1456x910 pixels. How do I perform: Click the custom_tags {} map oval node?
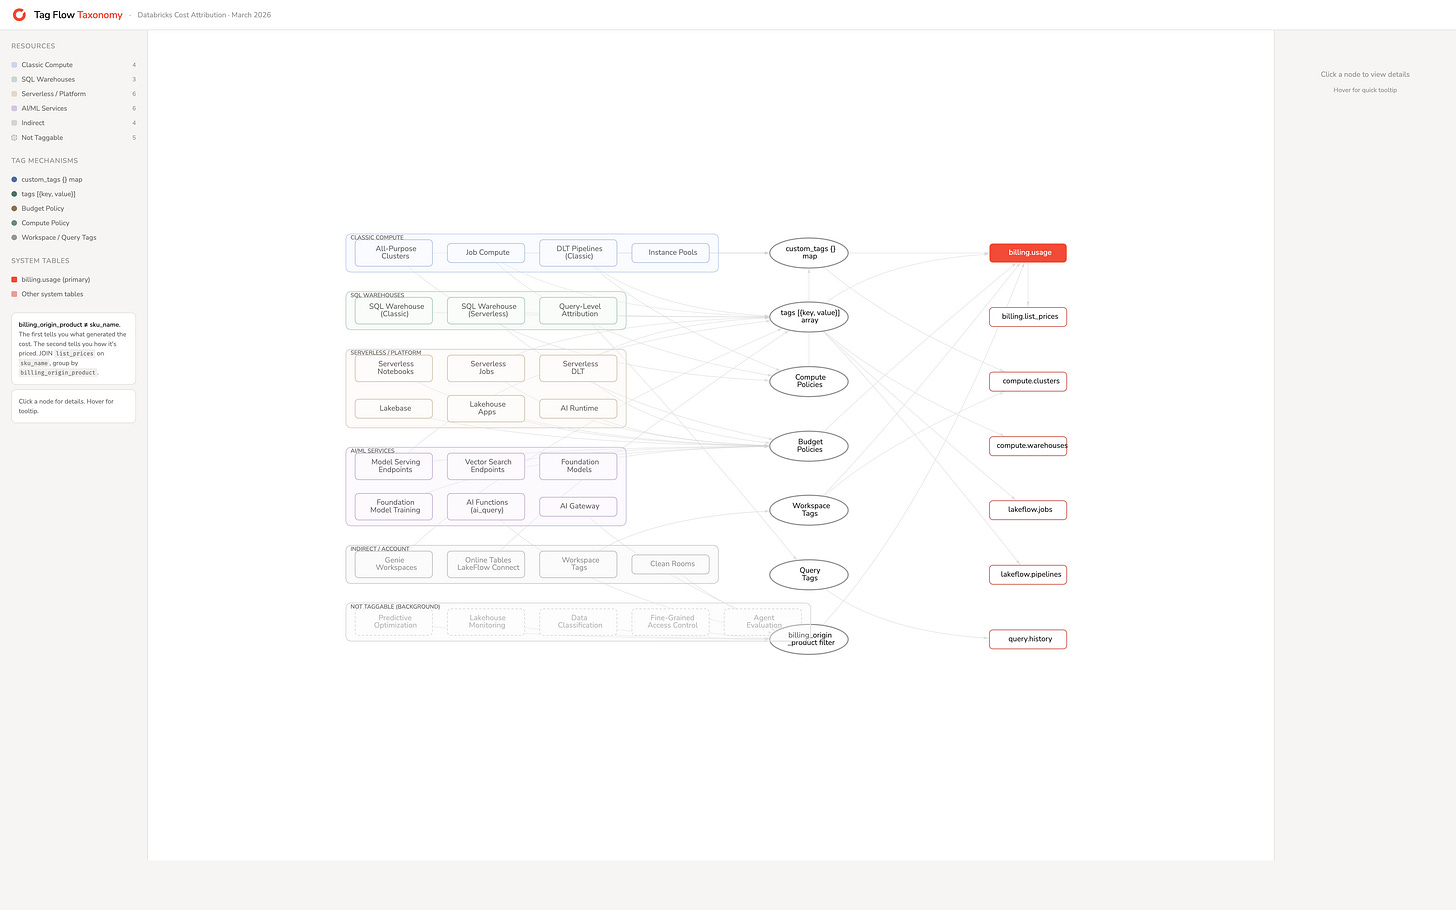(809, 253)
